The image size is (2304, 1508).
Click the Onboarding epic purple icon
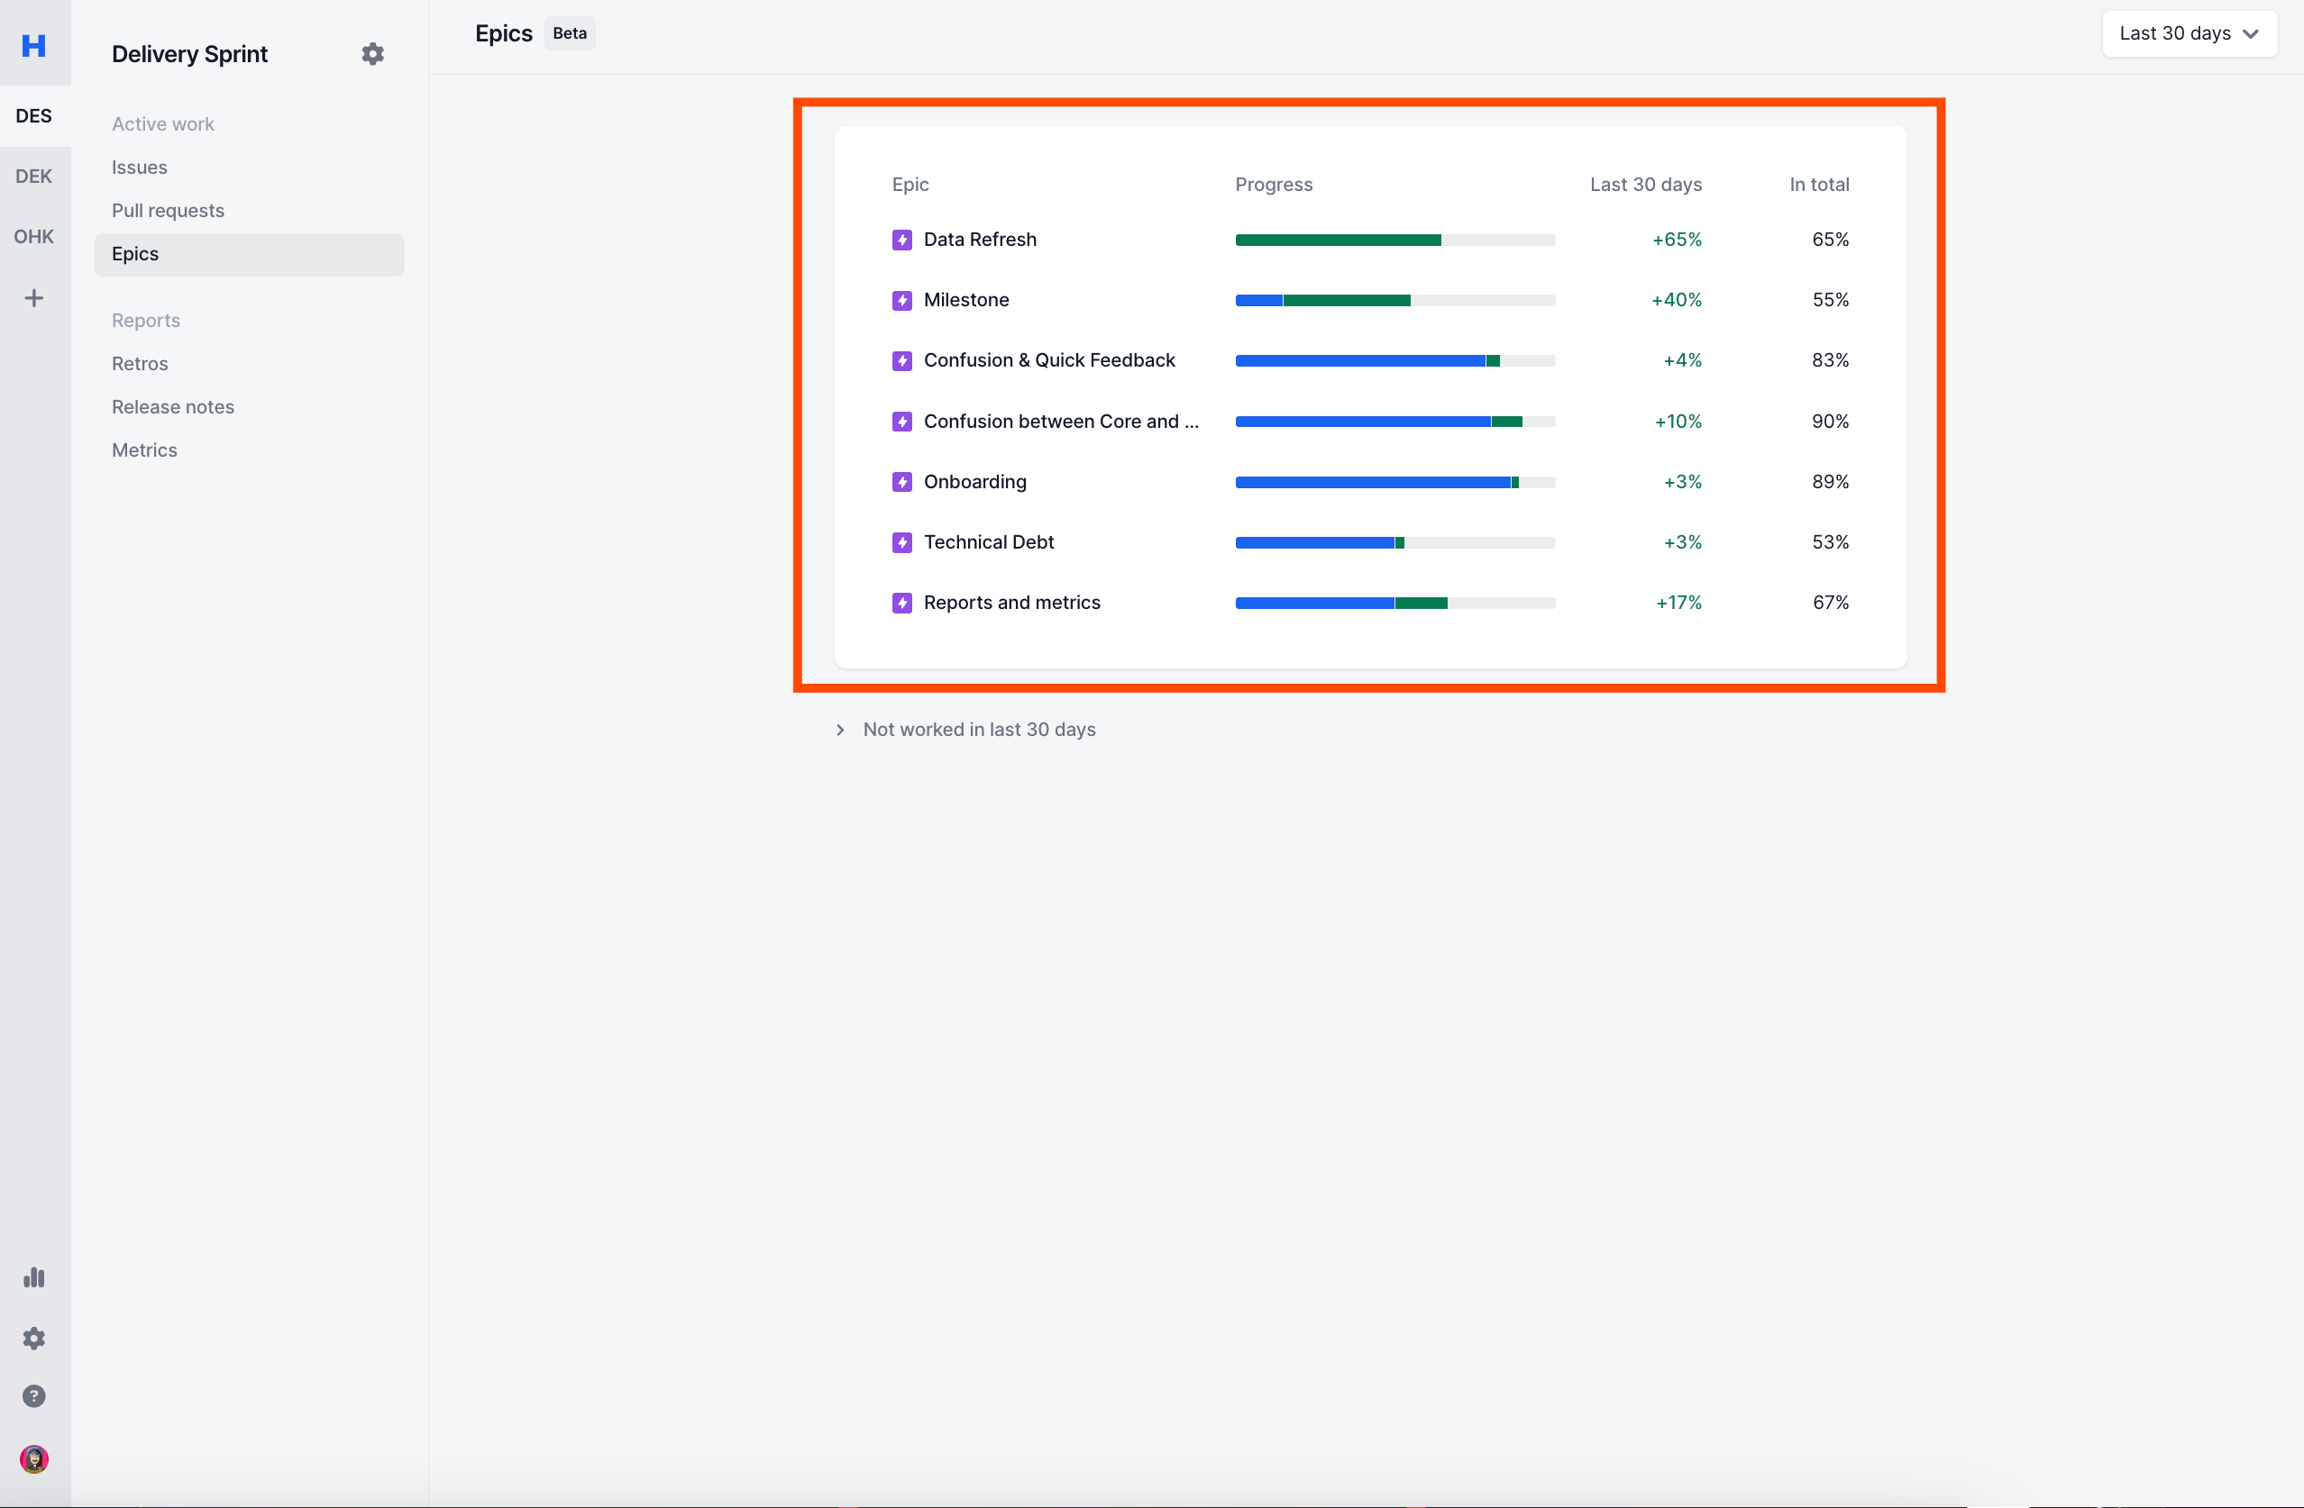(902, 482)
